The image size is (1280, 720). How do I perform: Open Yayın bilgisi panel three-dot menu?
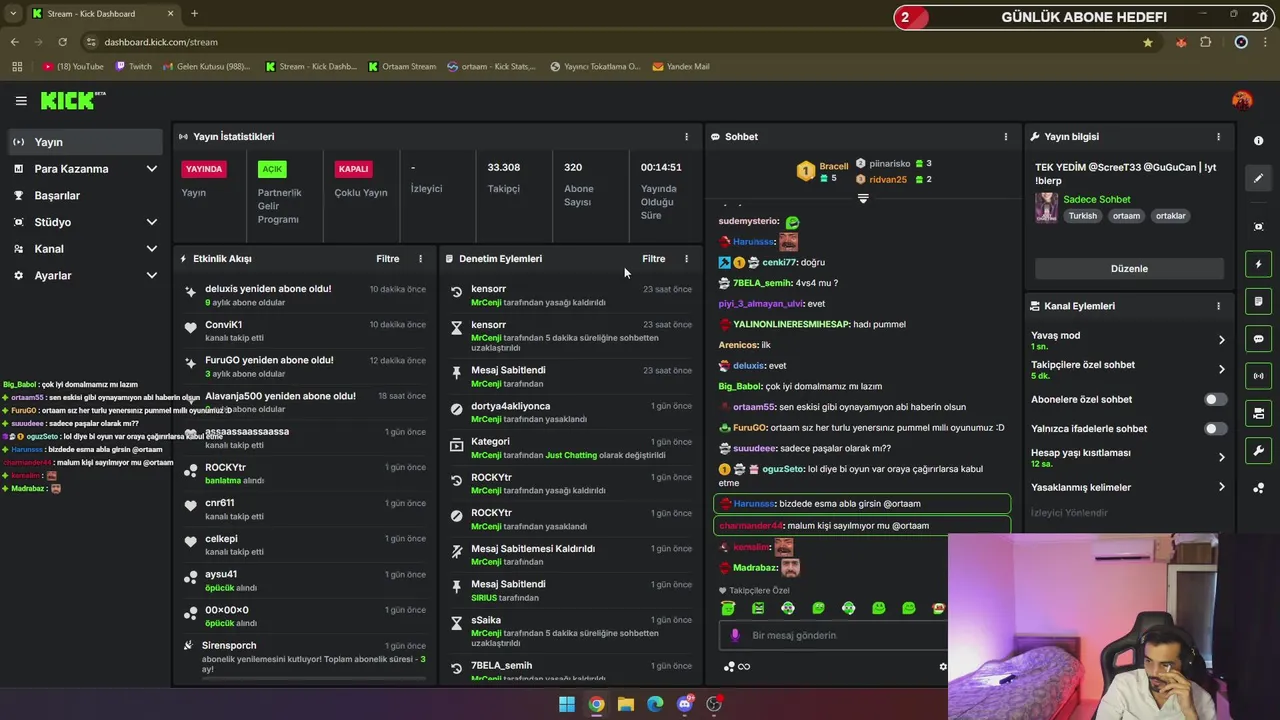click(x=1218, y=136)
